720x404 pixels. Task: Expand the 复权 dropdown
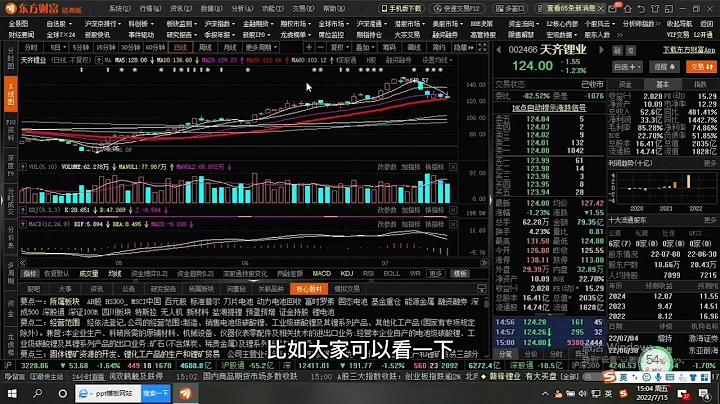coord(340,47)
